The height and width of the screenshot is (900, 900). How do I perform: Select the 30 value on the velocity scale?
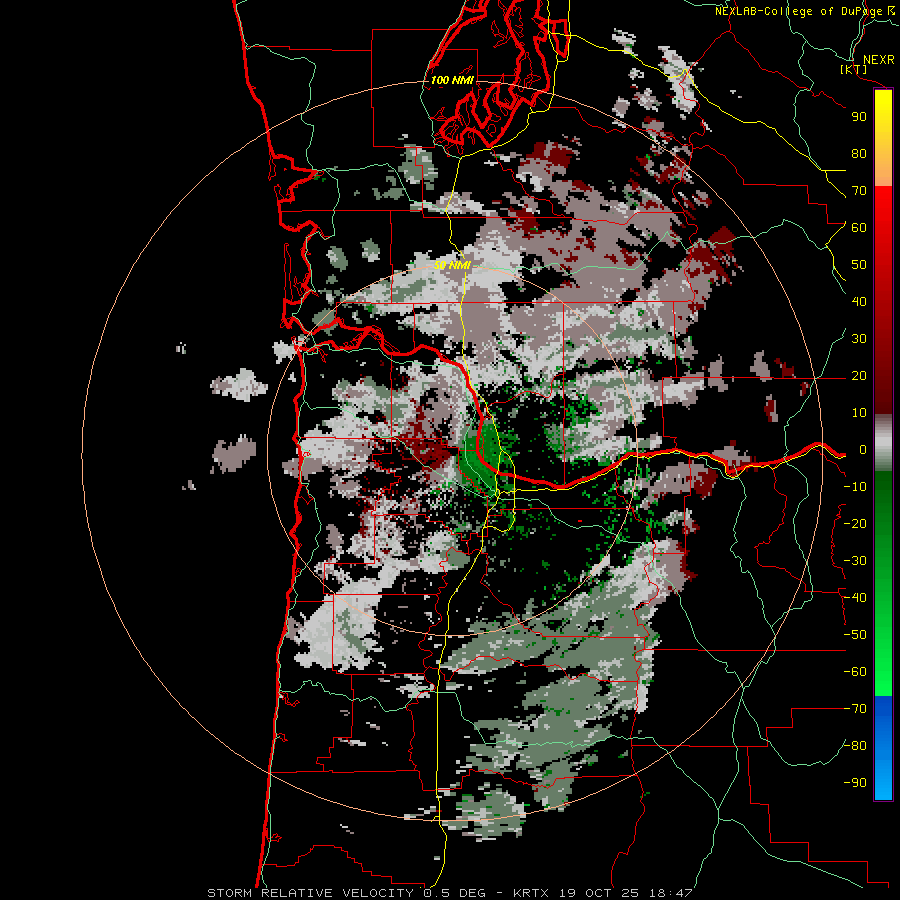click(x=859, y=339)
